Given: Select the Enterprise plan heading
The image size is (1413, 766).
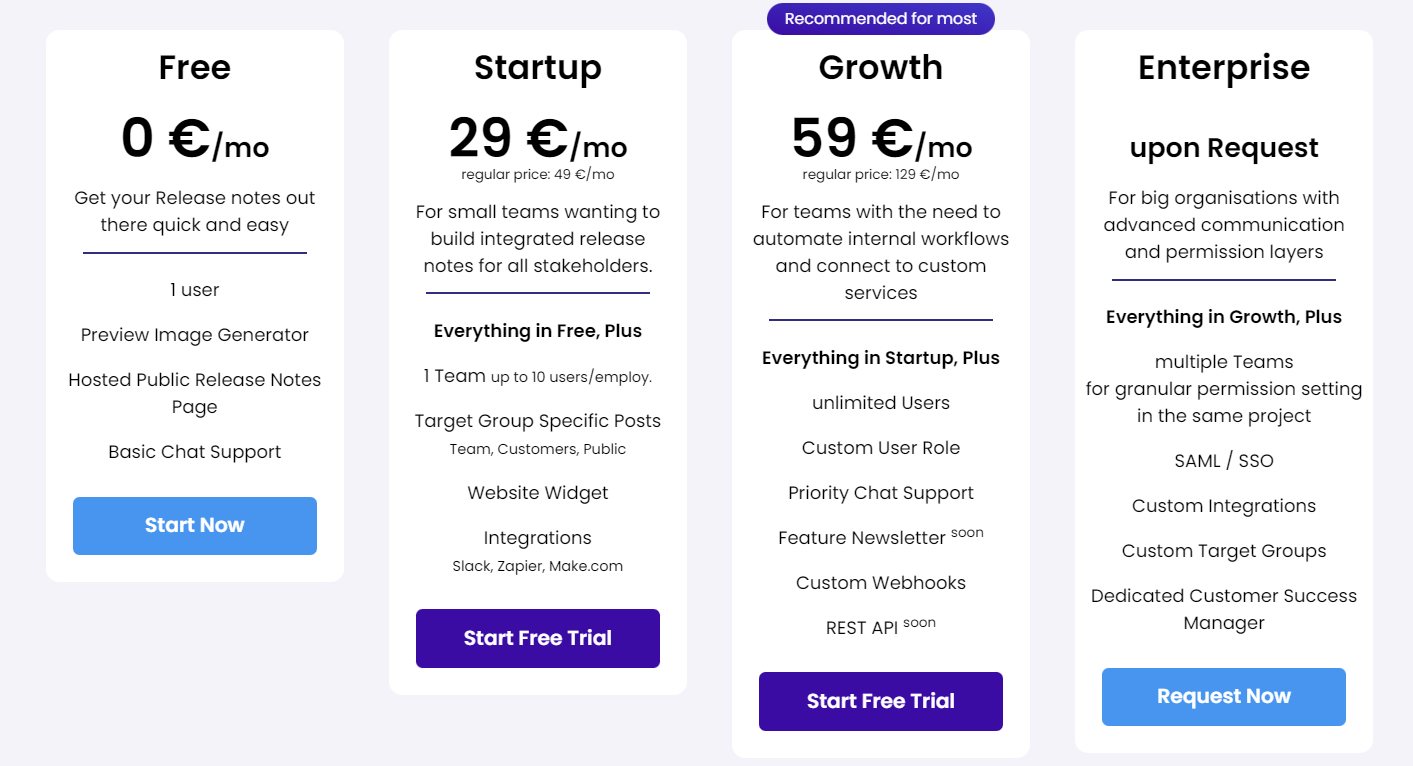Looking at the screenshot, I should coord(1224,68).
